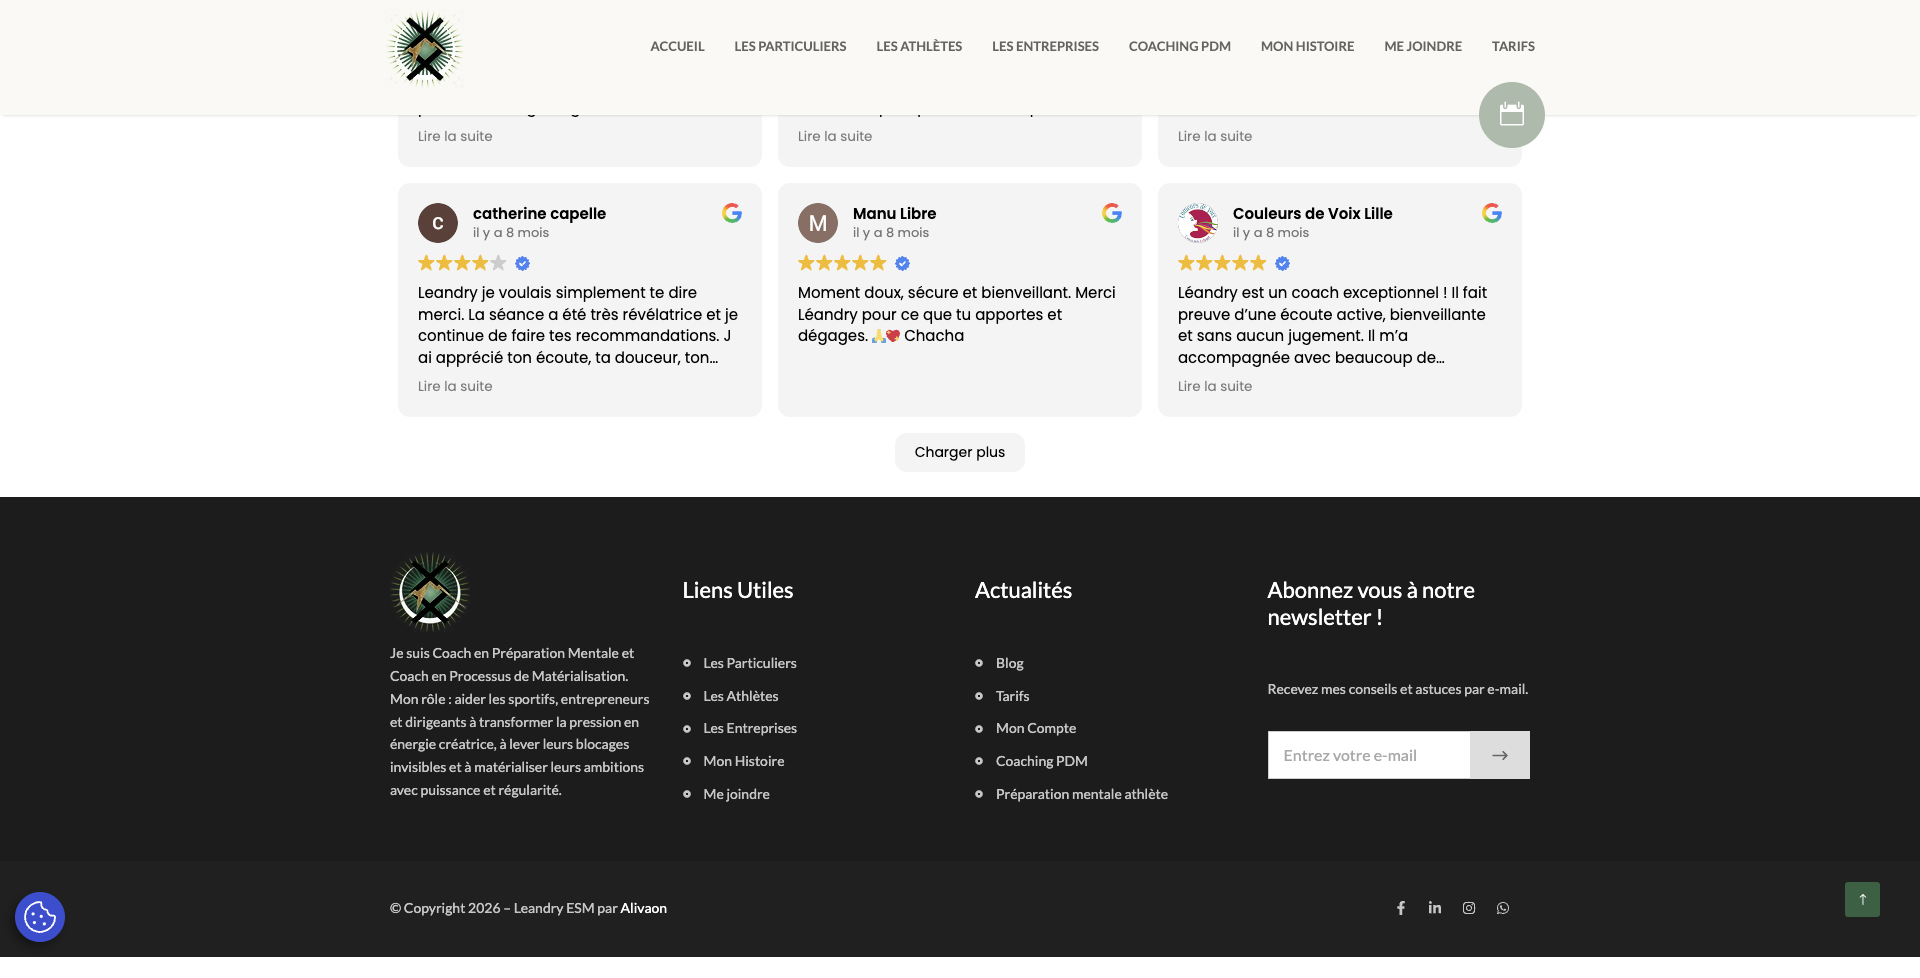Screen dimensions: 1920x978
Task: Open footer link Blog
Action: tap(1010, 663)
